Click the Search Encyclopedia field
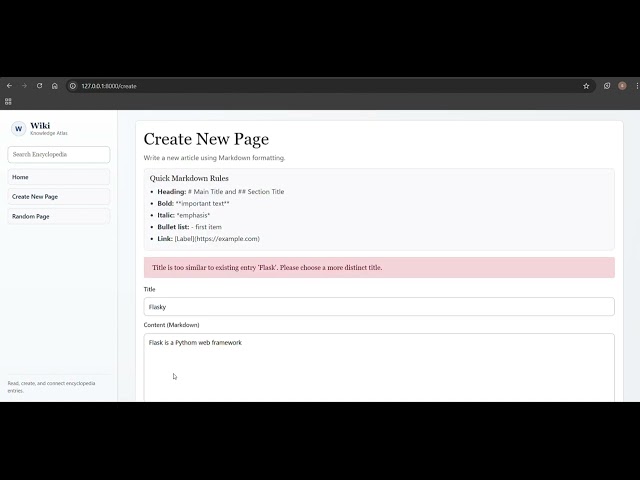The image size is (640, 480). (59, 155)
